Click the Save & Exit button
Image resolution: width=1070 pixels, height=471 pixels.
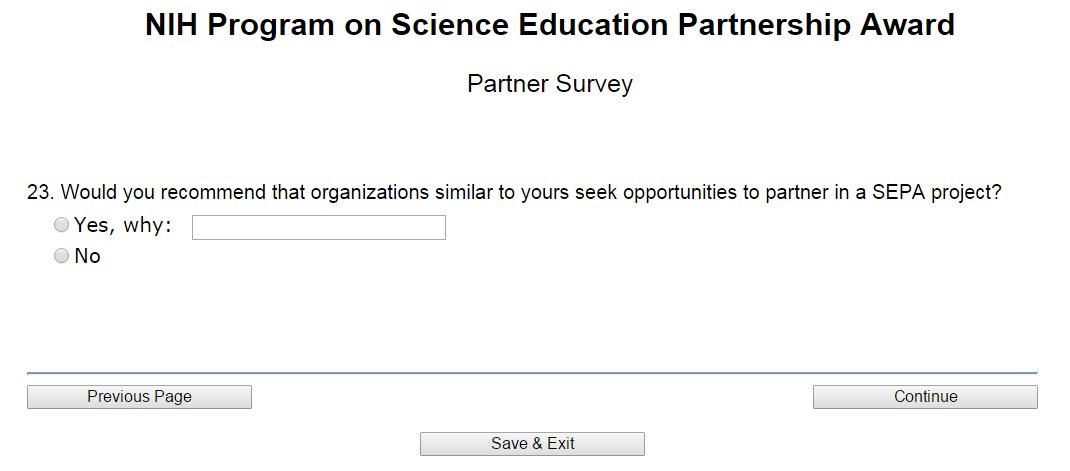tap(532, 444)
